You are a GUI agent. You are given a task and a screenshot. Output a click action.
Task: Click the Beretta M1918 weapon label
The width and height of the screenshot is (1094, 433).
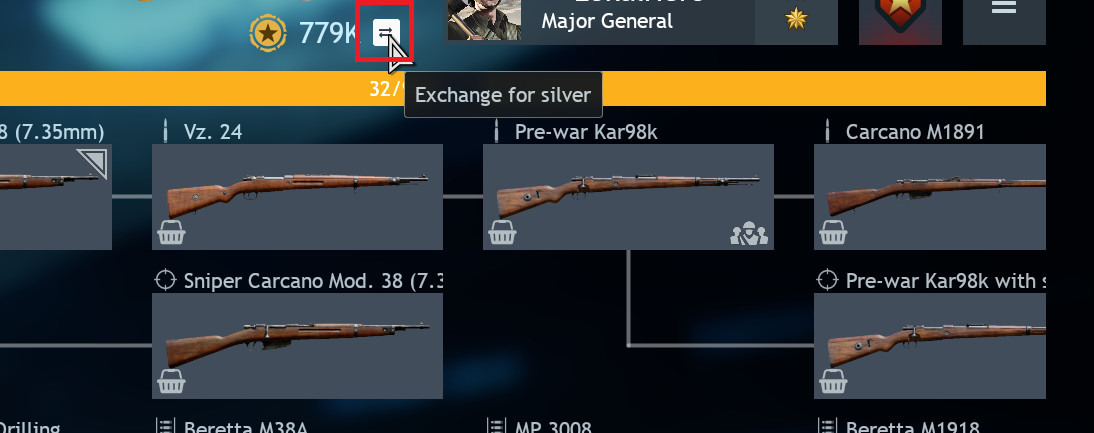[913, 426]
